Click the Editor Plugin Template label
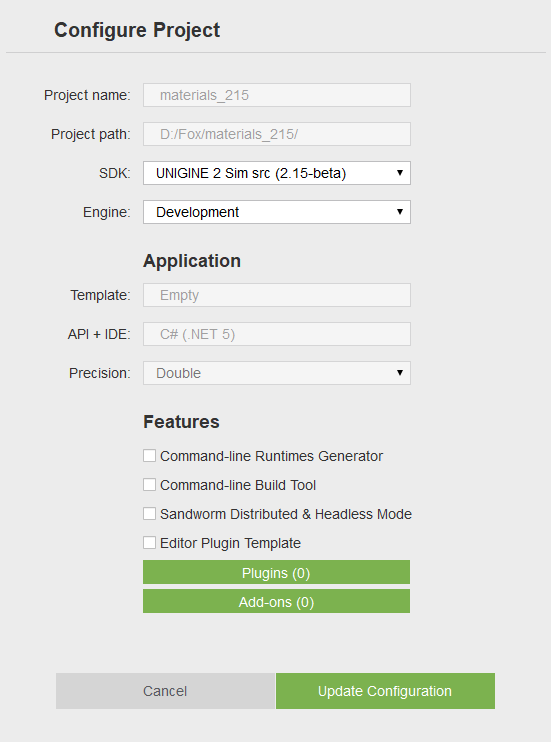 231,543
